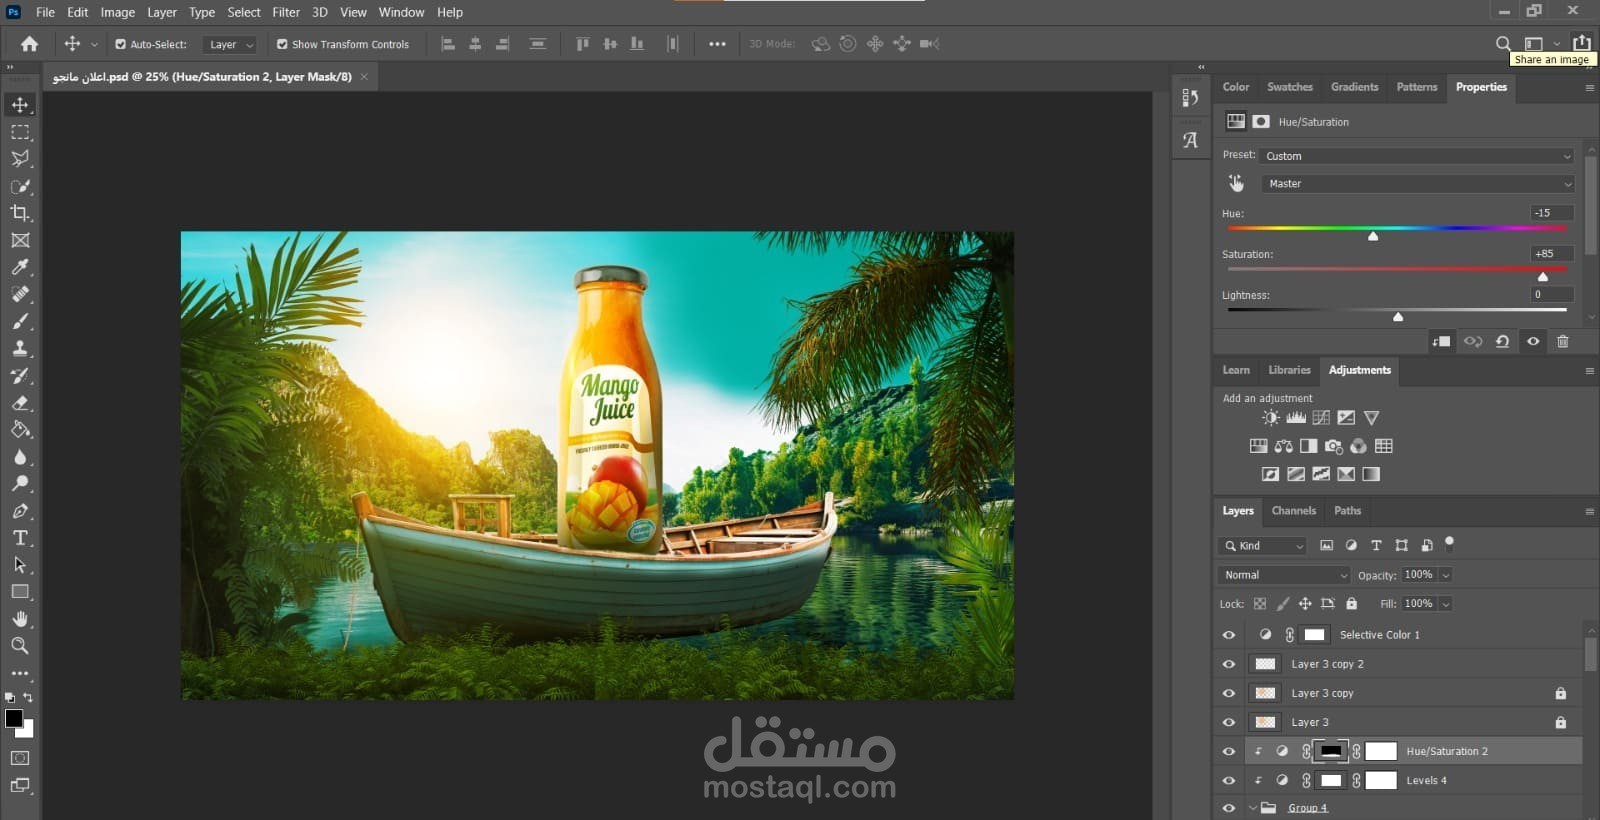Screen dimensions: 1600x820
Task: Select the Rectangular Marquee tool
Action: click(20, 132)
